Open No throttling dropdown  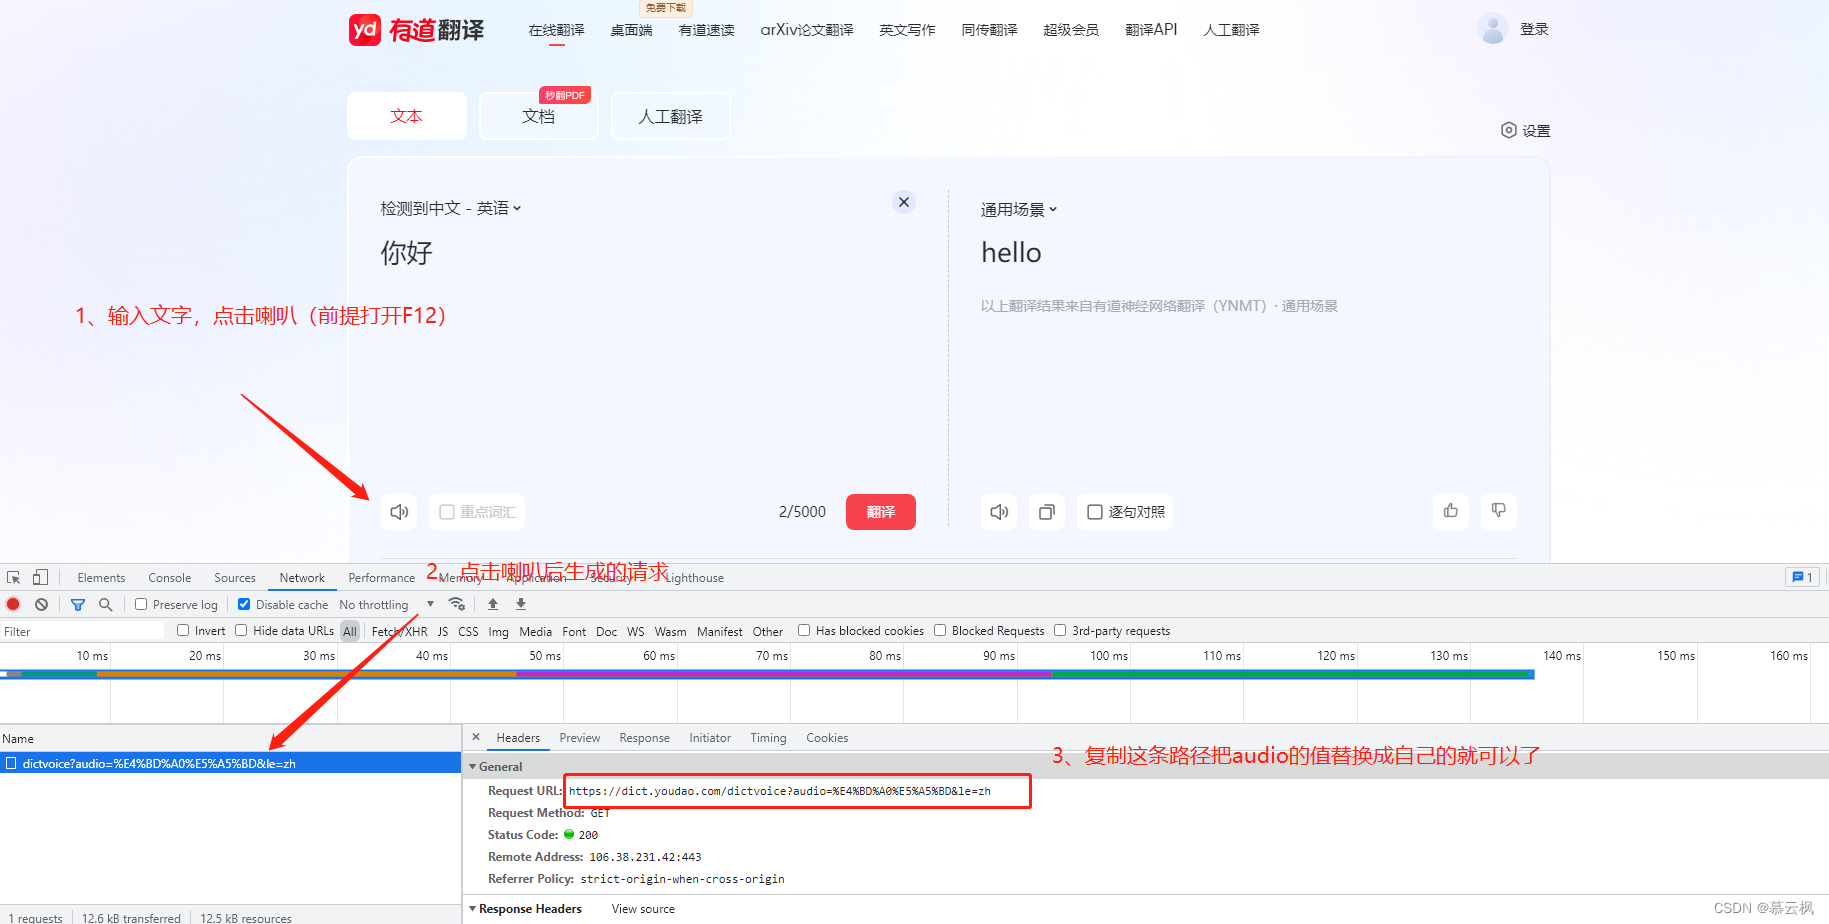pyautogui.click(x=387, y=605)
